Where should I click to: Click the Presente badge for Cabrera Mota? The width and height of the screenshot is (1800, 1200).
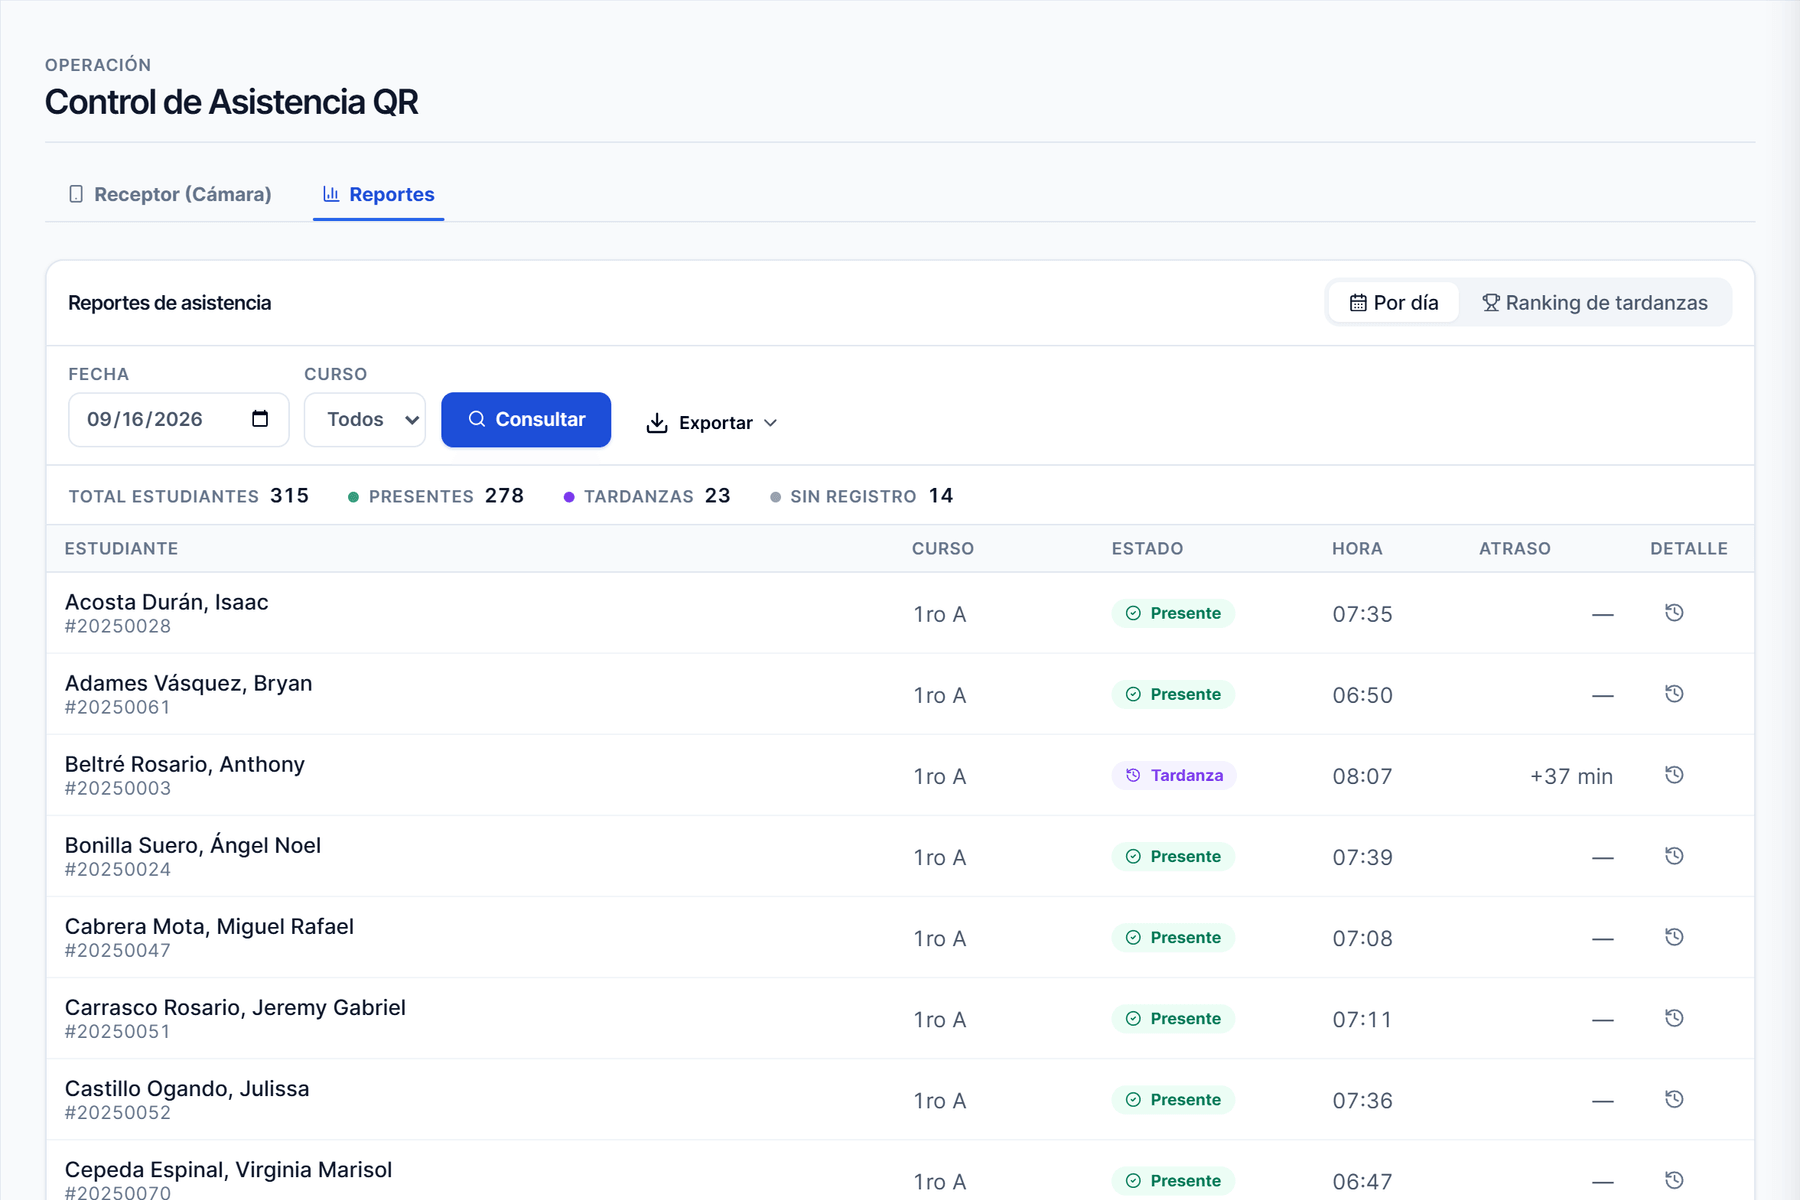[1173, 937]
